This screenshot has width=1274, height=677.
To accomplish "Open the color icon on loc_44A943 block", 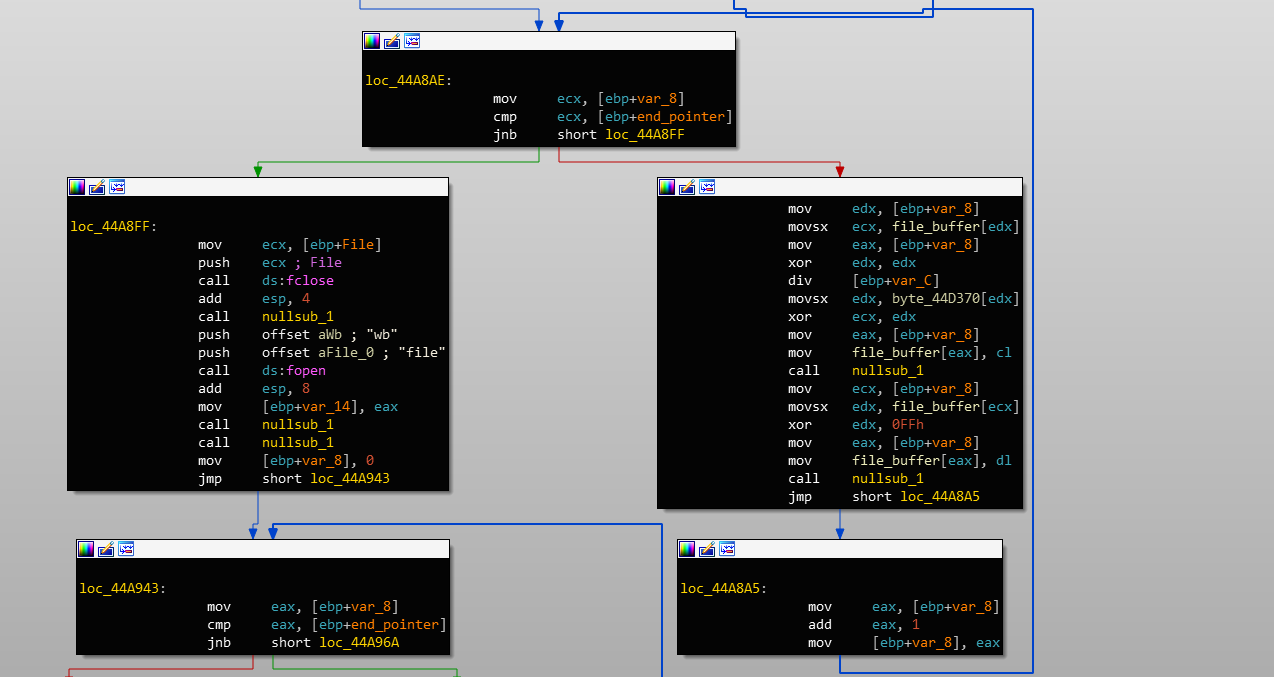I will [86, 549].
